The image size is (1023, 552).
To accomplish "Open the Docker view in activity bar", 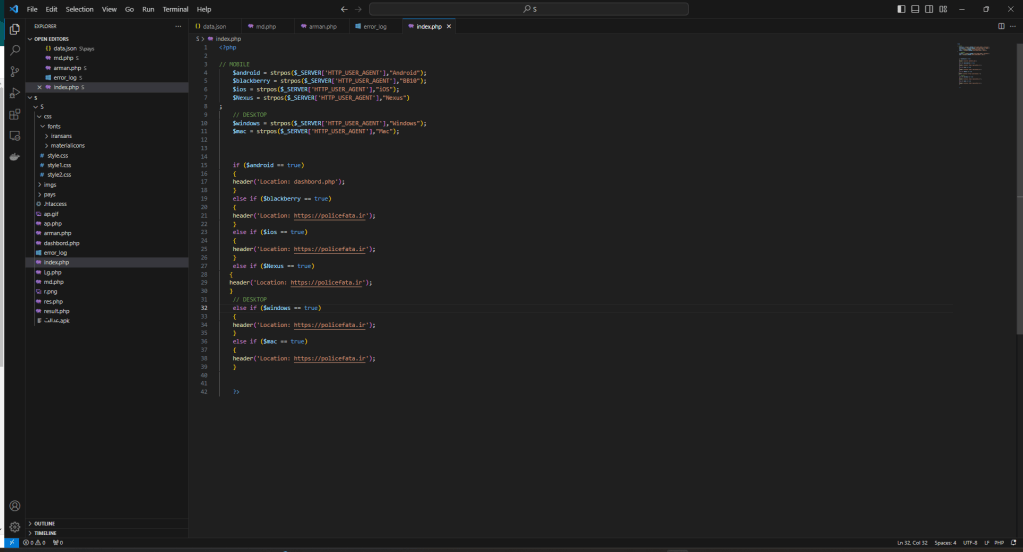I will point(15,157).
